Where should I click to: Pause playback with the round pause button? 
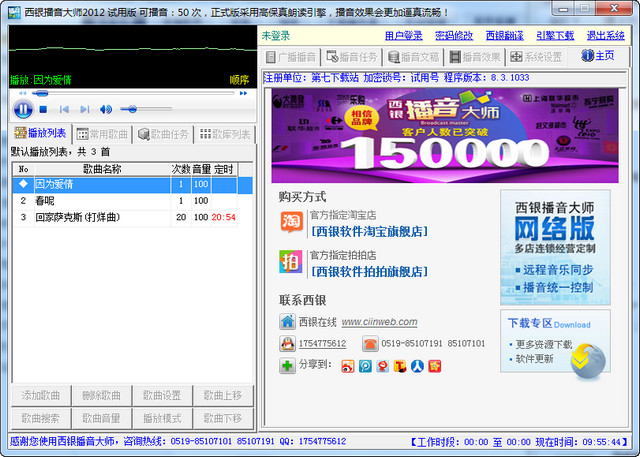pyautogui.click(x=22, y=109)
